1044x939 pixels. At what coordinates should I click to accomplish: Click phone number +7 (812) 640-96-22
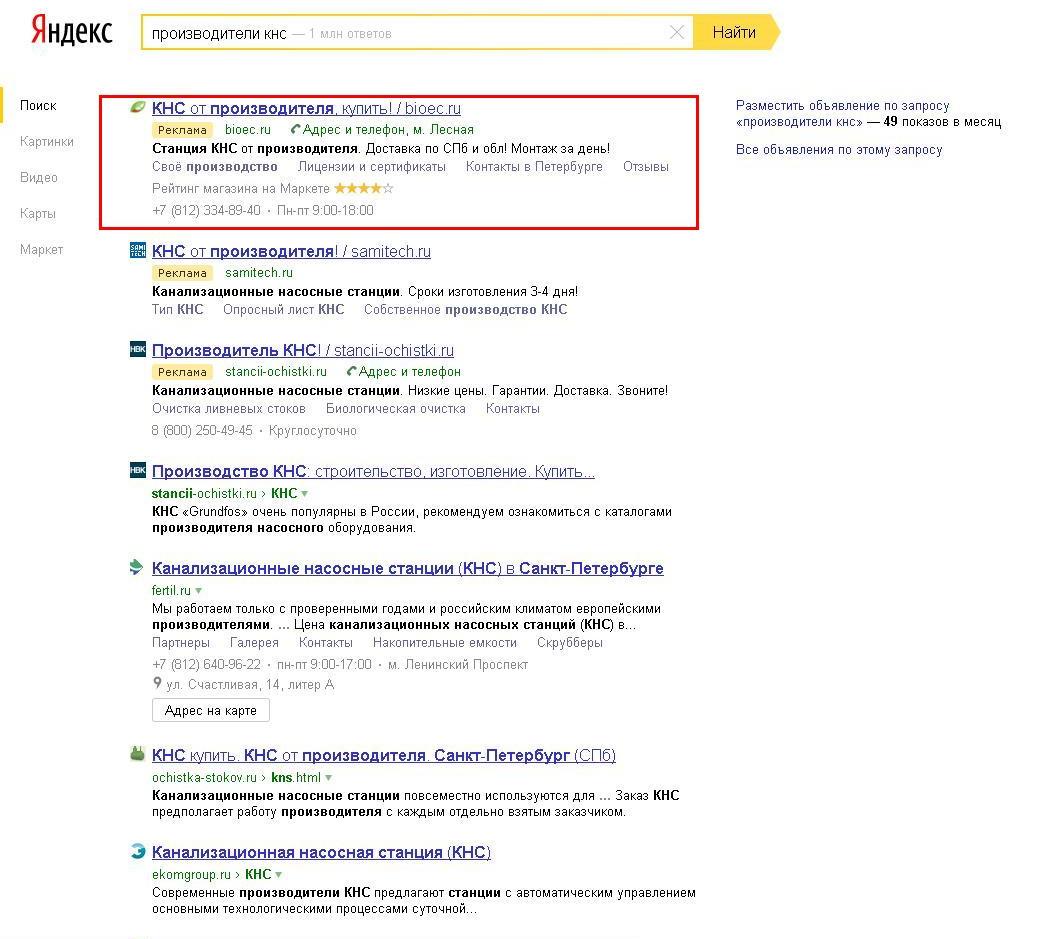(x=206, y=664)
